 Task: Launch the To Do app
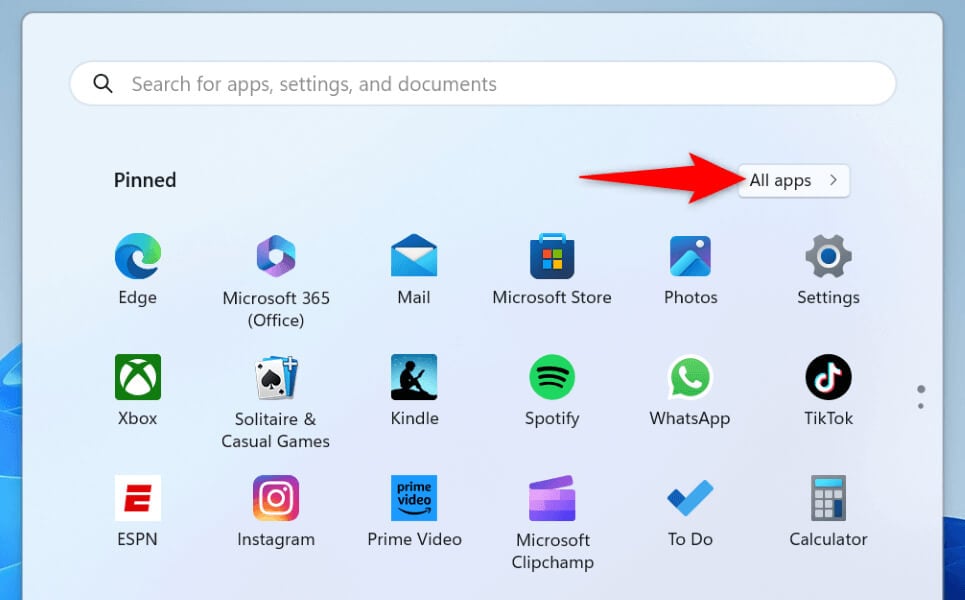[690, 498]
